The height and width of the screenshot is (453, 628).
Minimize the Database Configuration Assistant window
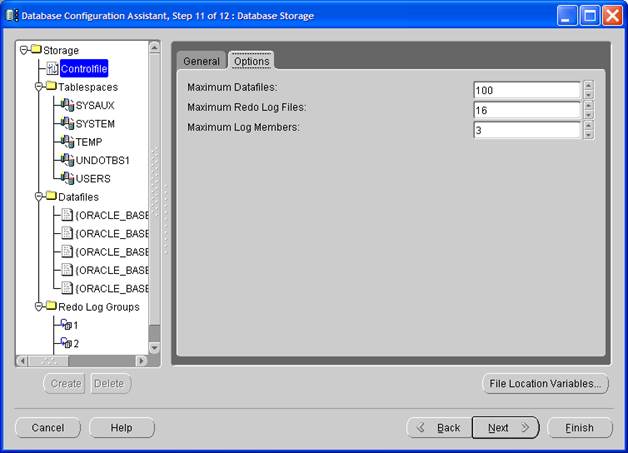pyautogui.click(x=567, y=16)
